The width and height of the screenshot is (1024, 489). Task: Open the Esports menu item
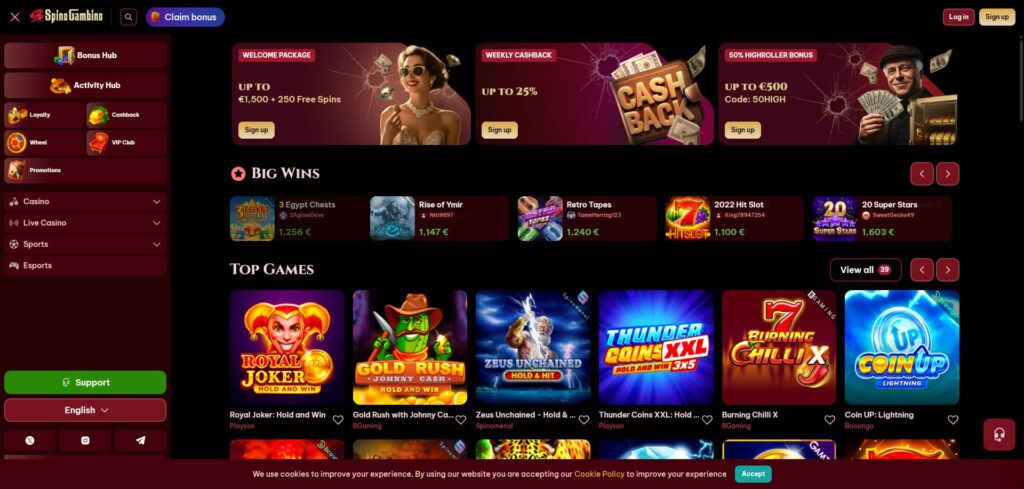pos(86,265)
